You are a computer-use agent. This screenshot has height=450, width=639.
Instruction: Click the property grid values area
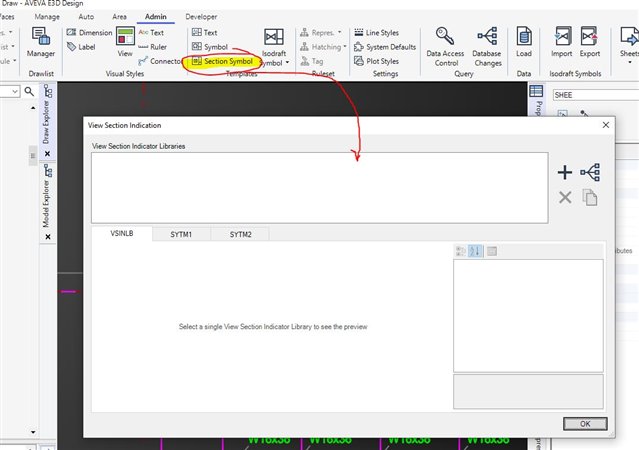coord(528,316)
